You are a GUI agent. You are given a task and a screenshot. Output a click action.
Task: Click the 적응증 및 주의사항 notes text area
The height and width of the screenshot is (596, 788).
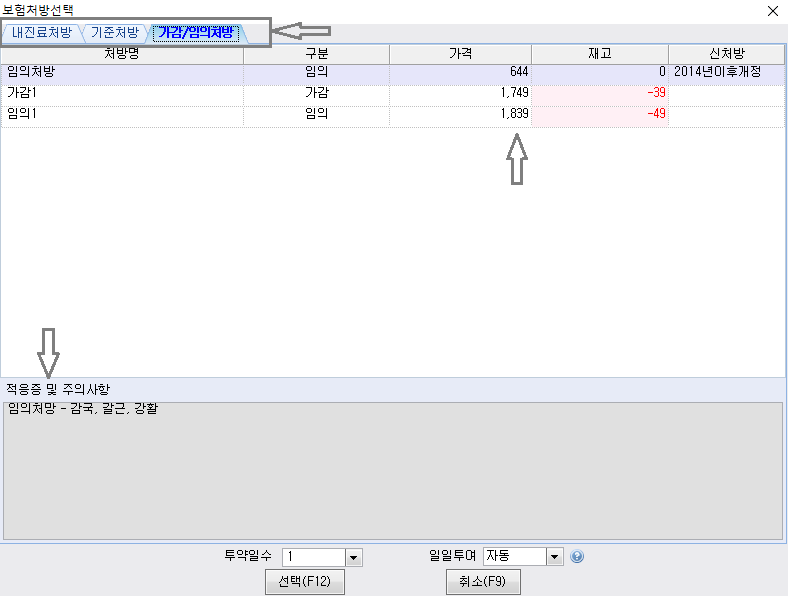click(393, 471)
